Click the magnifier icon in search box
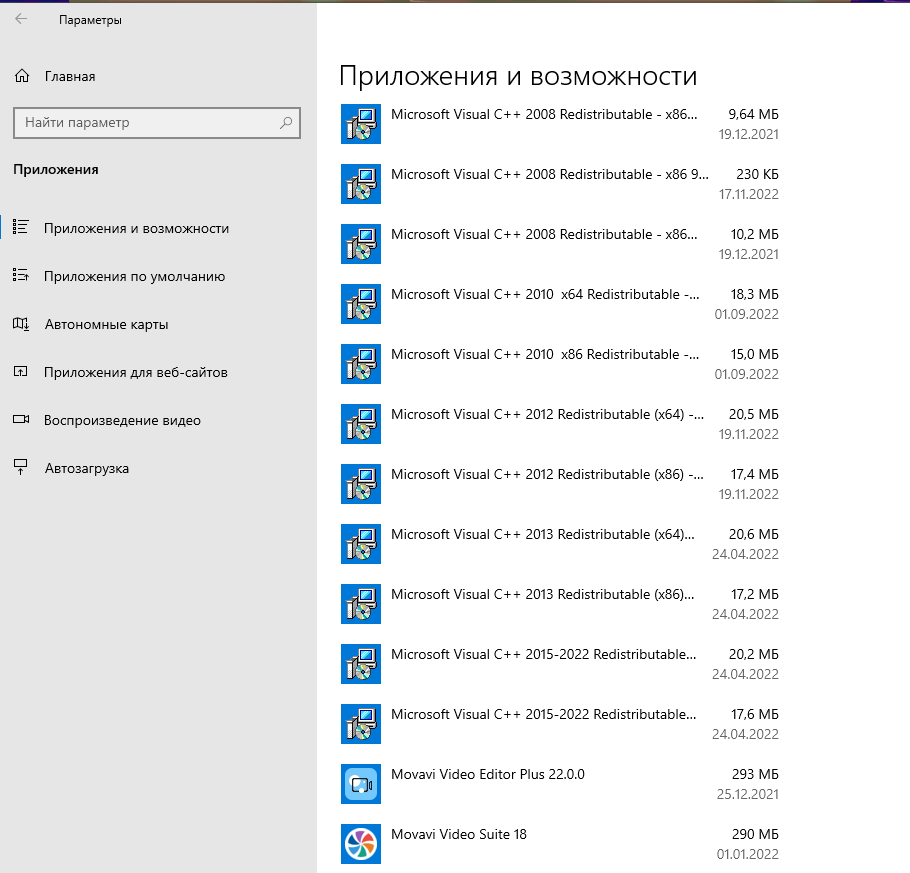This screenshot has width=910, height=873. click(x=286, y=122)
